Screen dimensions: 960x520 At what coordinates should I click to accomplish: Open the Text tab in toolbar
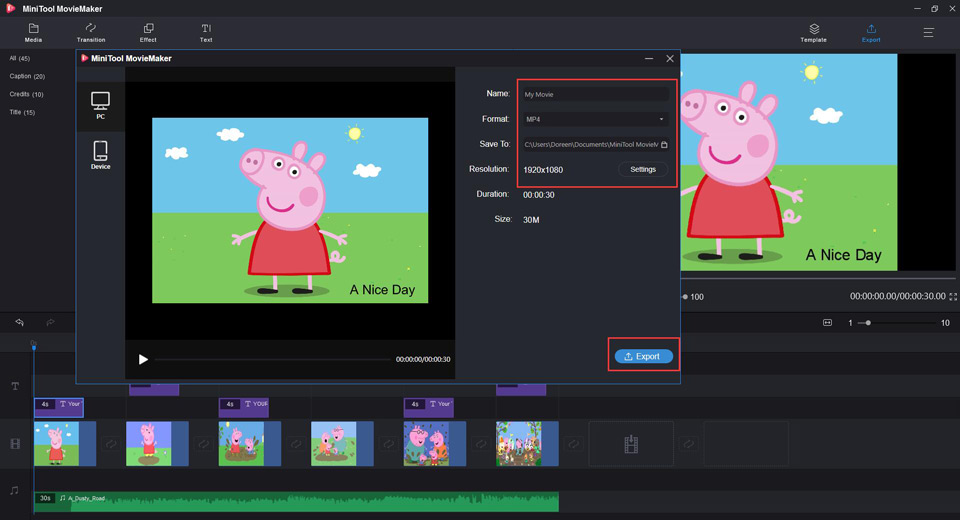[206, 32]
